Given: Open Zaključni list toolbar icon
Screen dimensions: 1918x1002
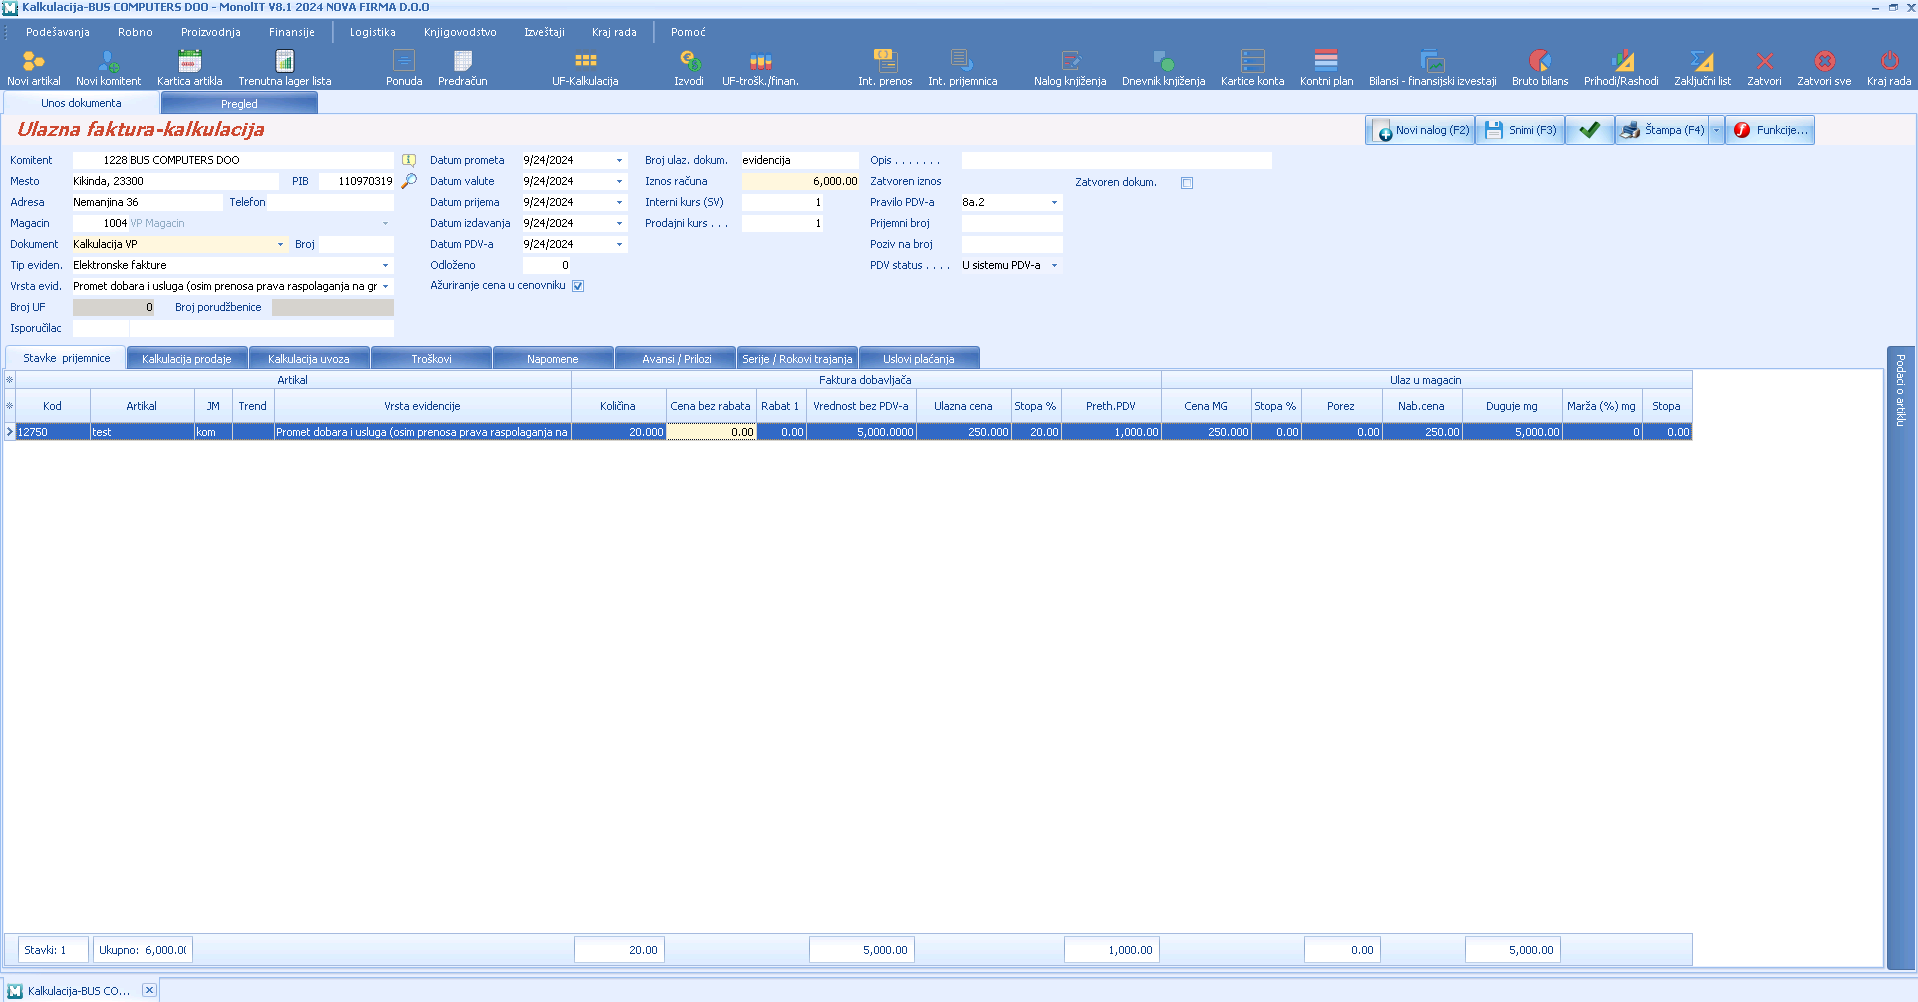Looking at the screenshot, I should tap(1703, 68).
